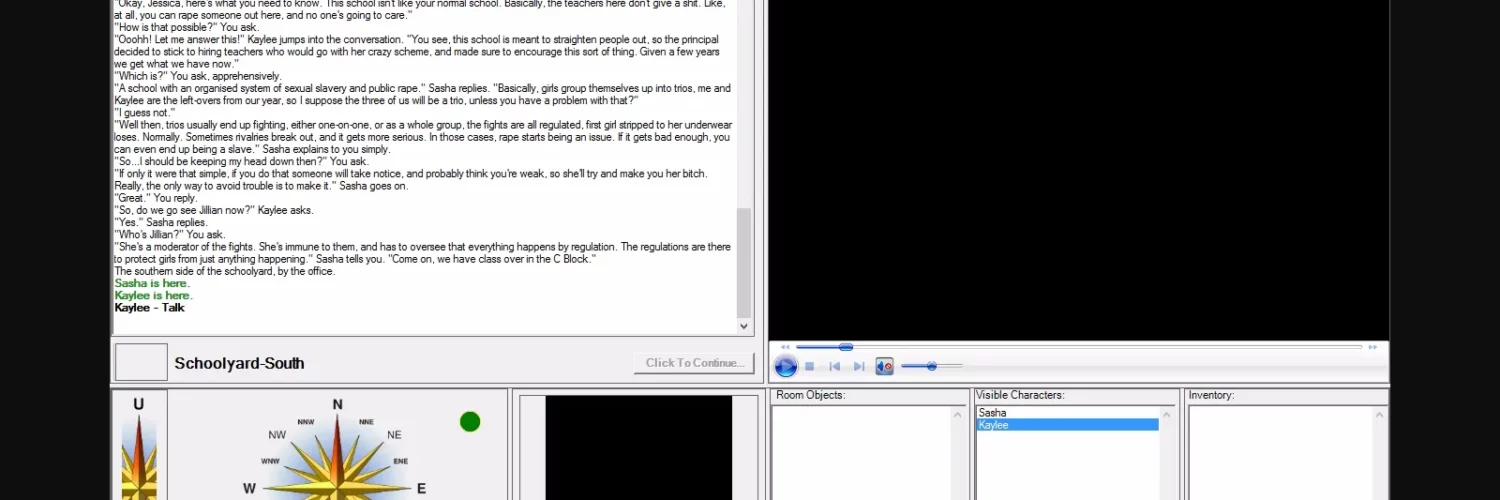Click the scroll-up arrow in the Inventory list
This screenshot has height=500, width=1500.
point(1381,414)
